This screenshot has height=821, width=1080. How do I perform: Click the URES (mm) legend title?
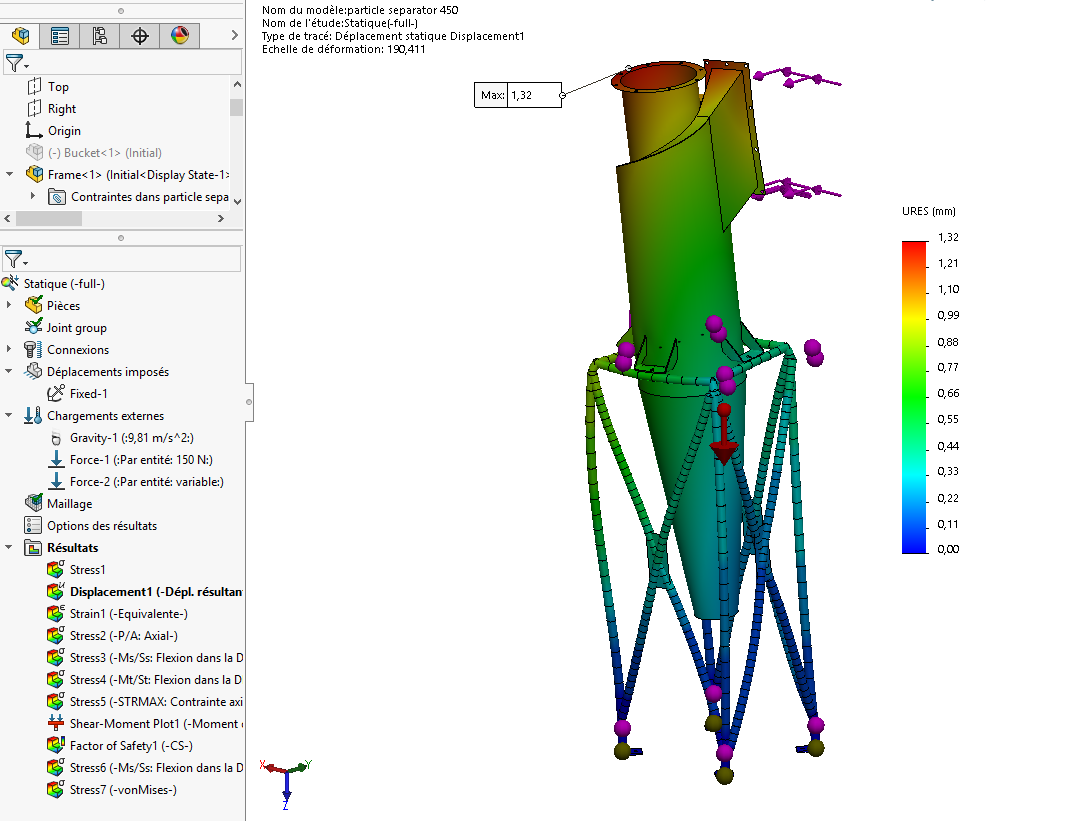929,211
